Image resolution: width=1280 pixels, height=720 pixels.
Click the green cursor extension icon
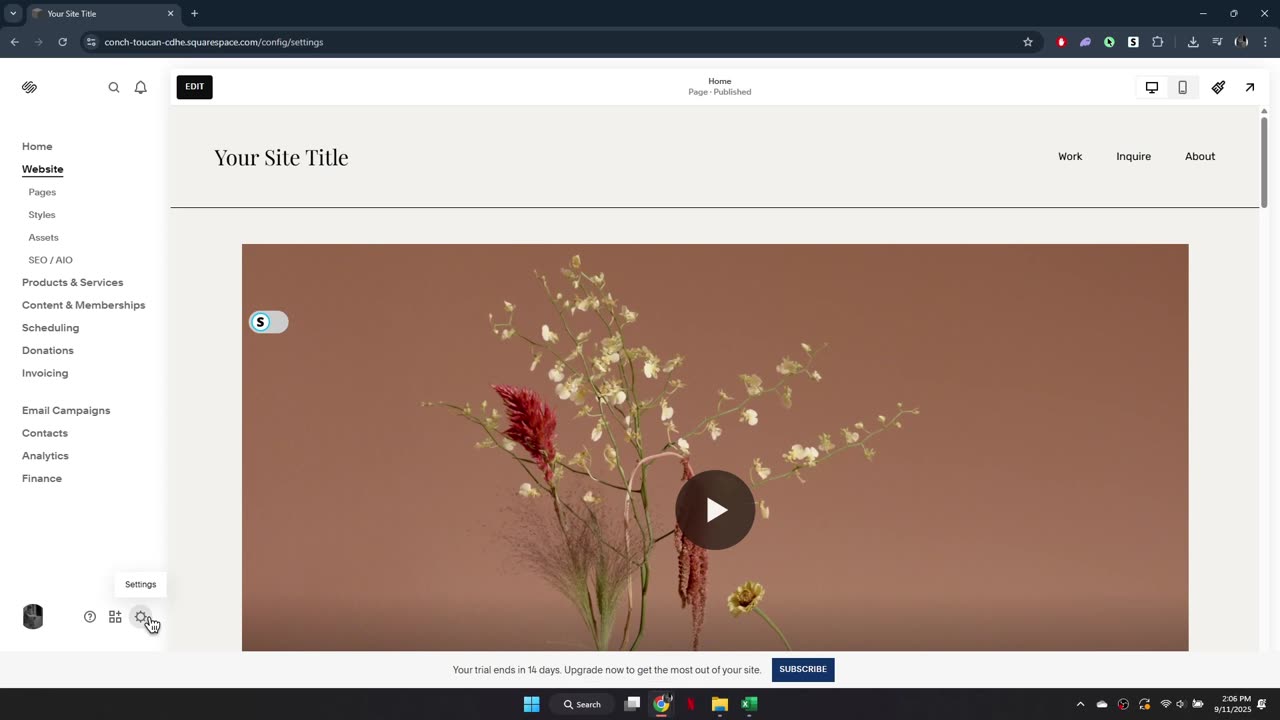1109,42
